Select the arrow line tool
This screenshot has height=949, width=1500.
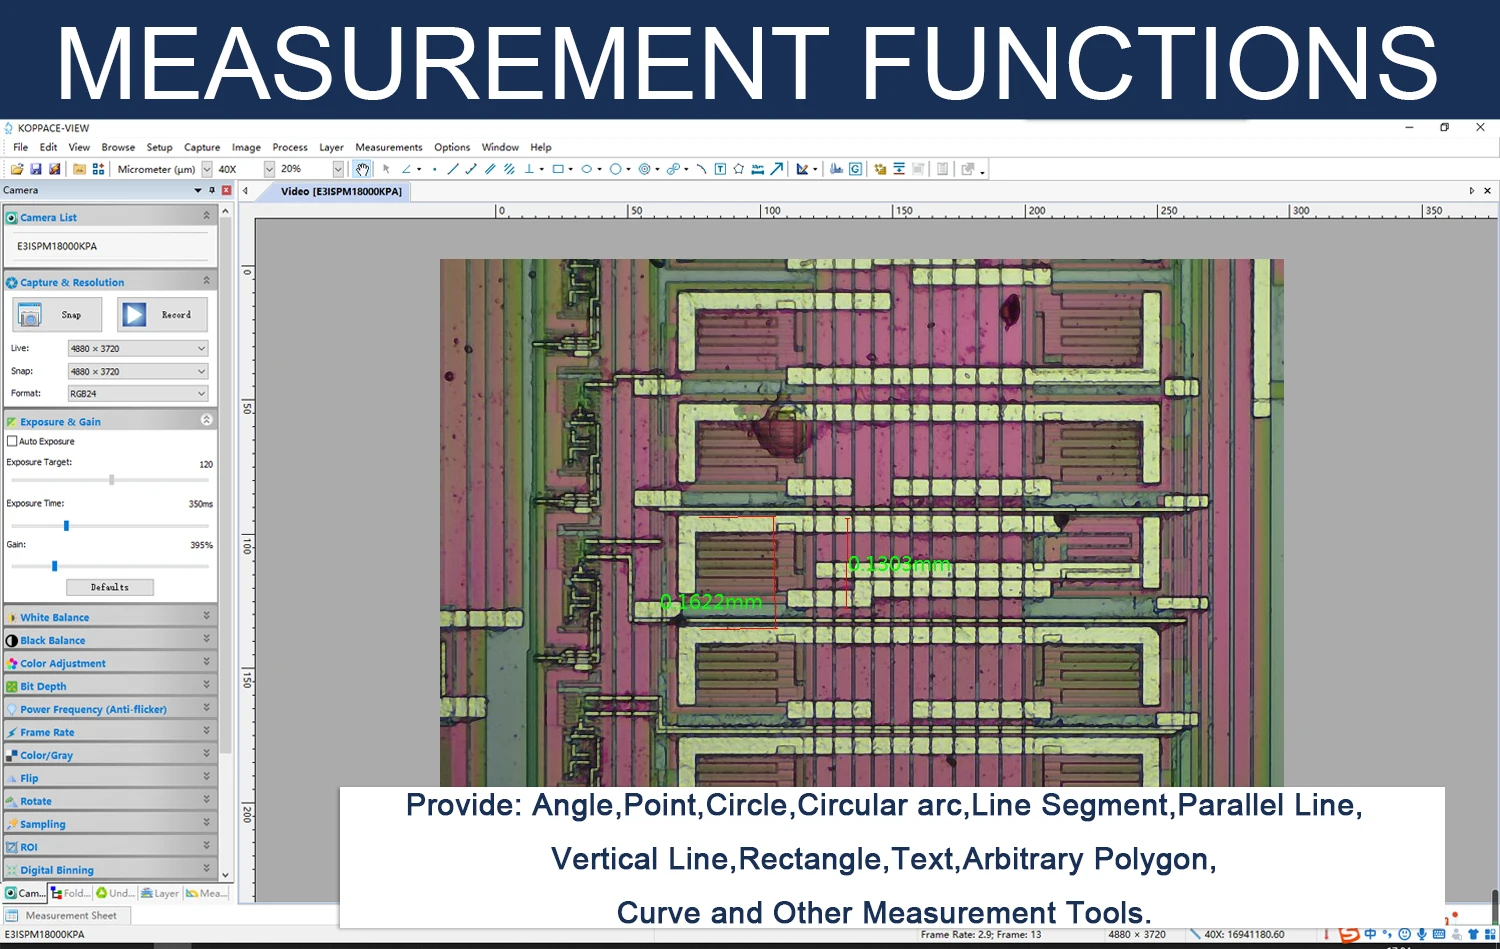pyautogui.click(x=777, y=169)
